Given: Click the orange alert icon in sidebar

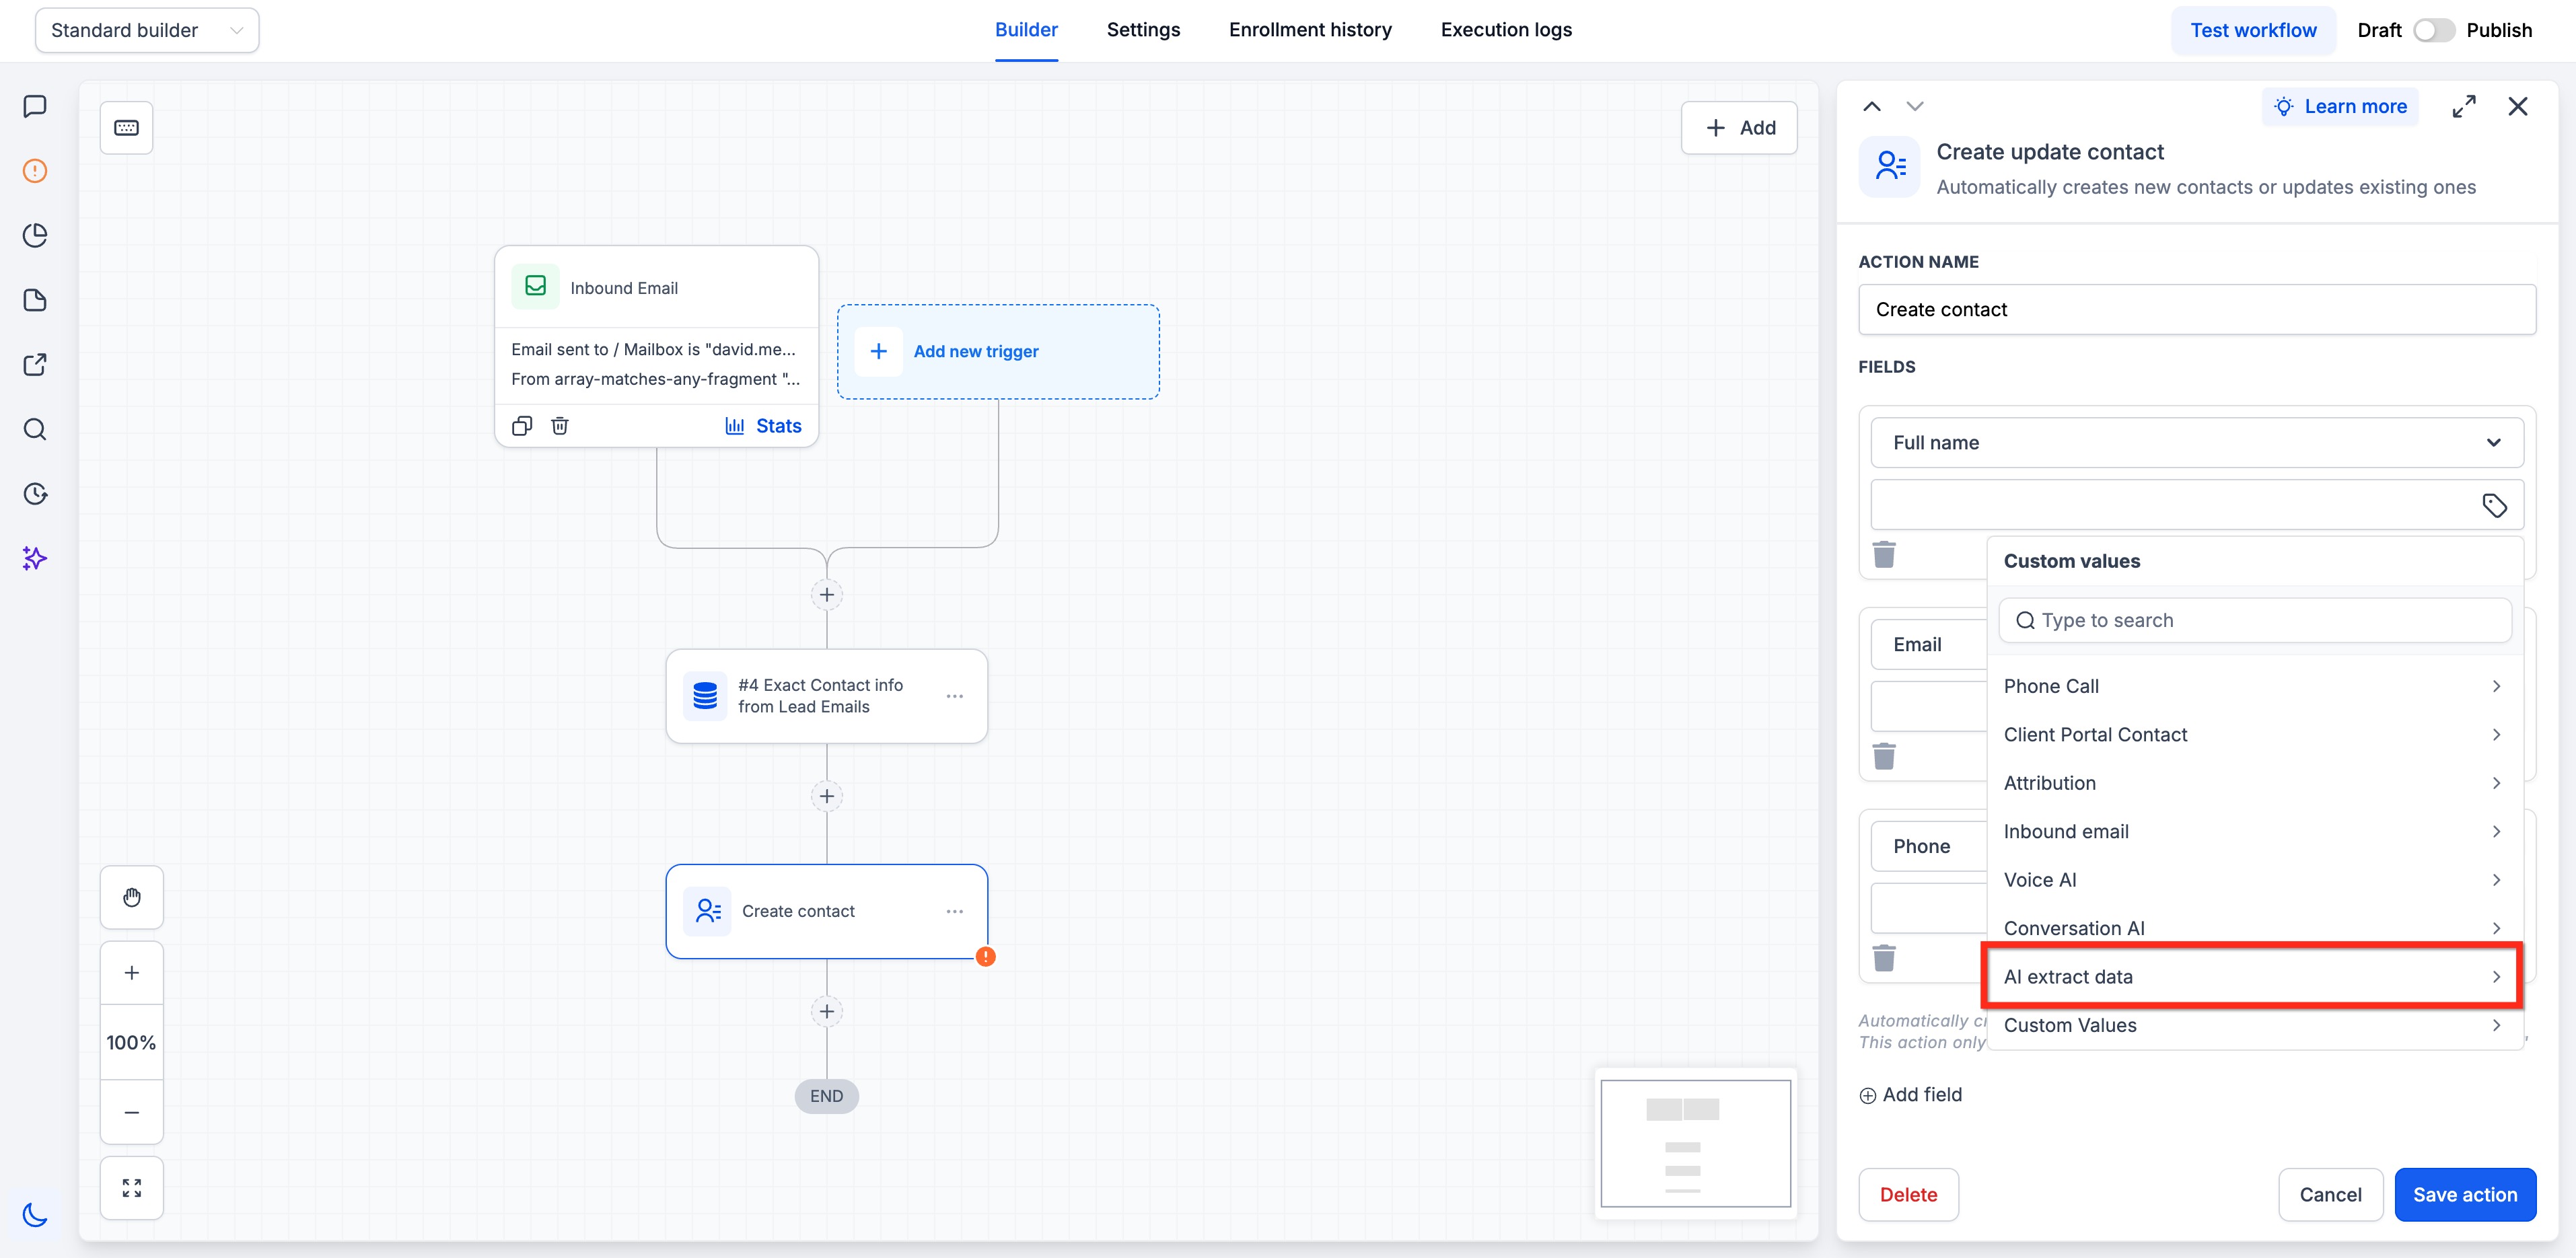Looking at the screenshot, I should [x=35, y=171].
